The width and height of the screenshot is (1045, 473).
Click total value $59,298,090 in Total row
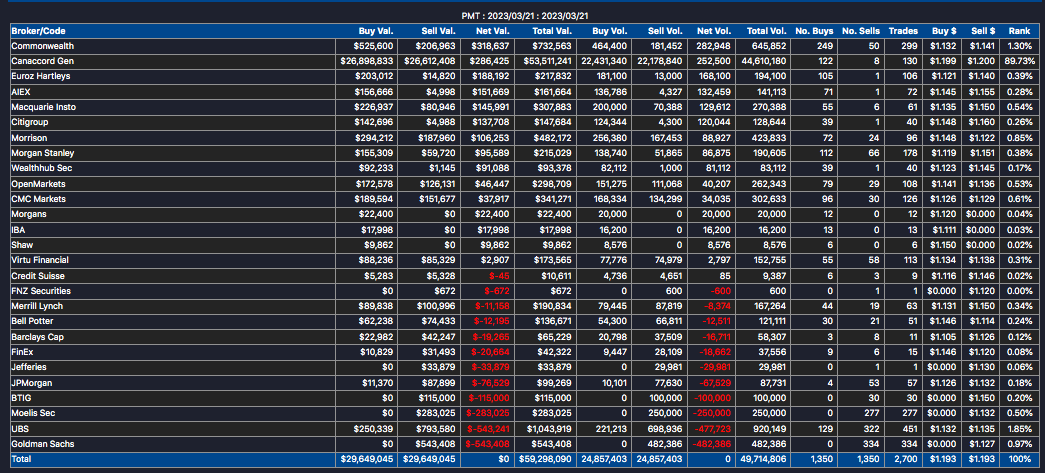pyautogui.click(x=545, y=459)
